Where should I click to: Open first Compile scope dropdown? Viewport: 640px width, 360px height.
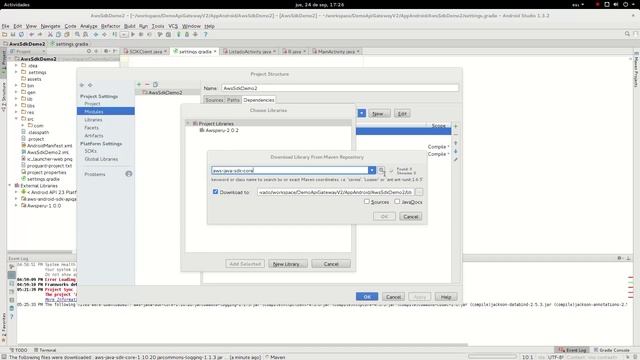click(x=438, y=147)
